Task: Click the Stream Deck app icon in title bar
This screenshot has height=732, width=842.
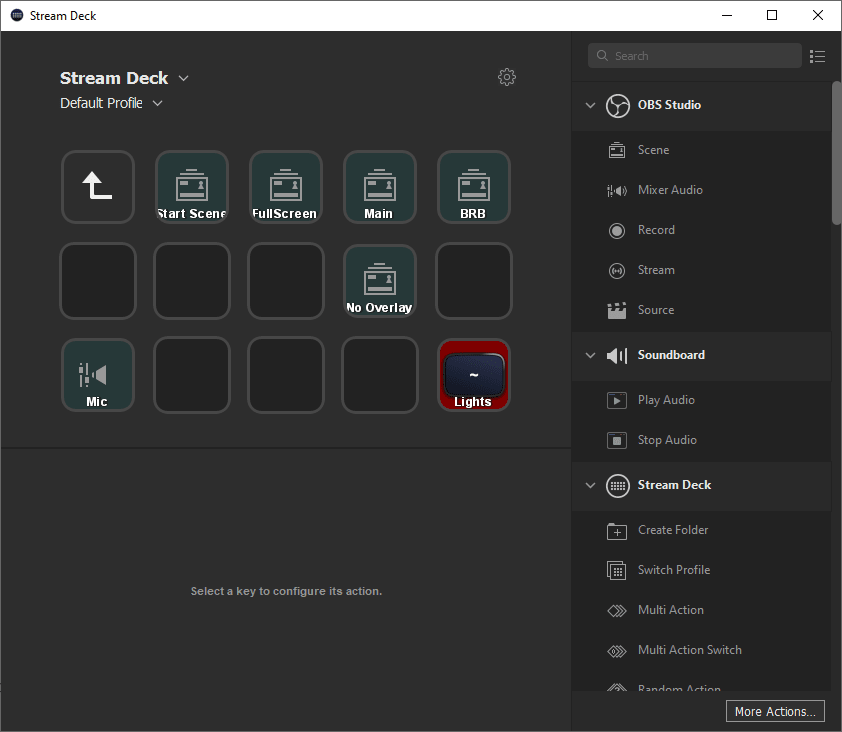Action: (x=17, y=15)
